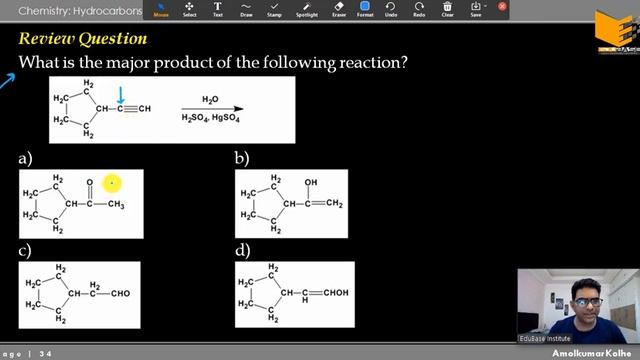Click the 'Review Question' heading
Screen dimensions: 640x360
coord(83,39)
